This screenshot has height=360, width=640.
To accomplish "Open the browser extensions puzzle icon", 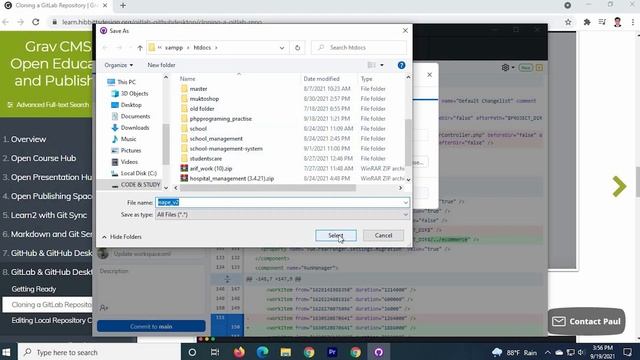I will [587, 22].
